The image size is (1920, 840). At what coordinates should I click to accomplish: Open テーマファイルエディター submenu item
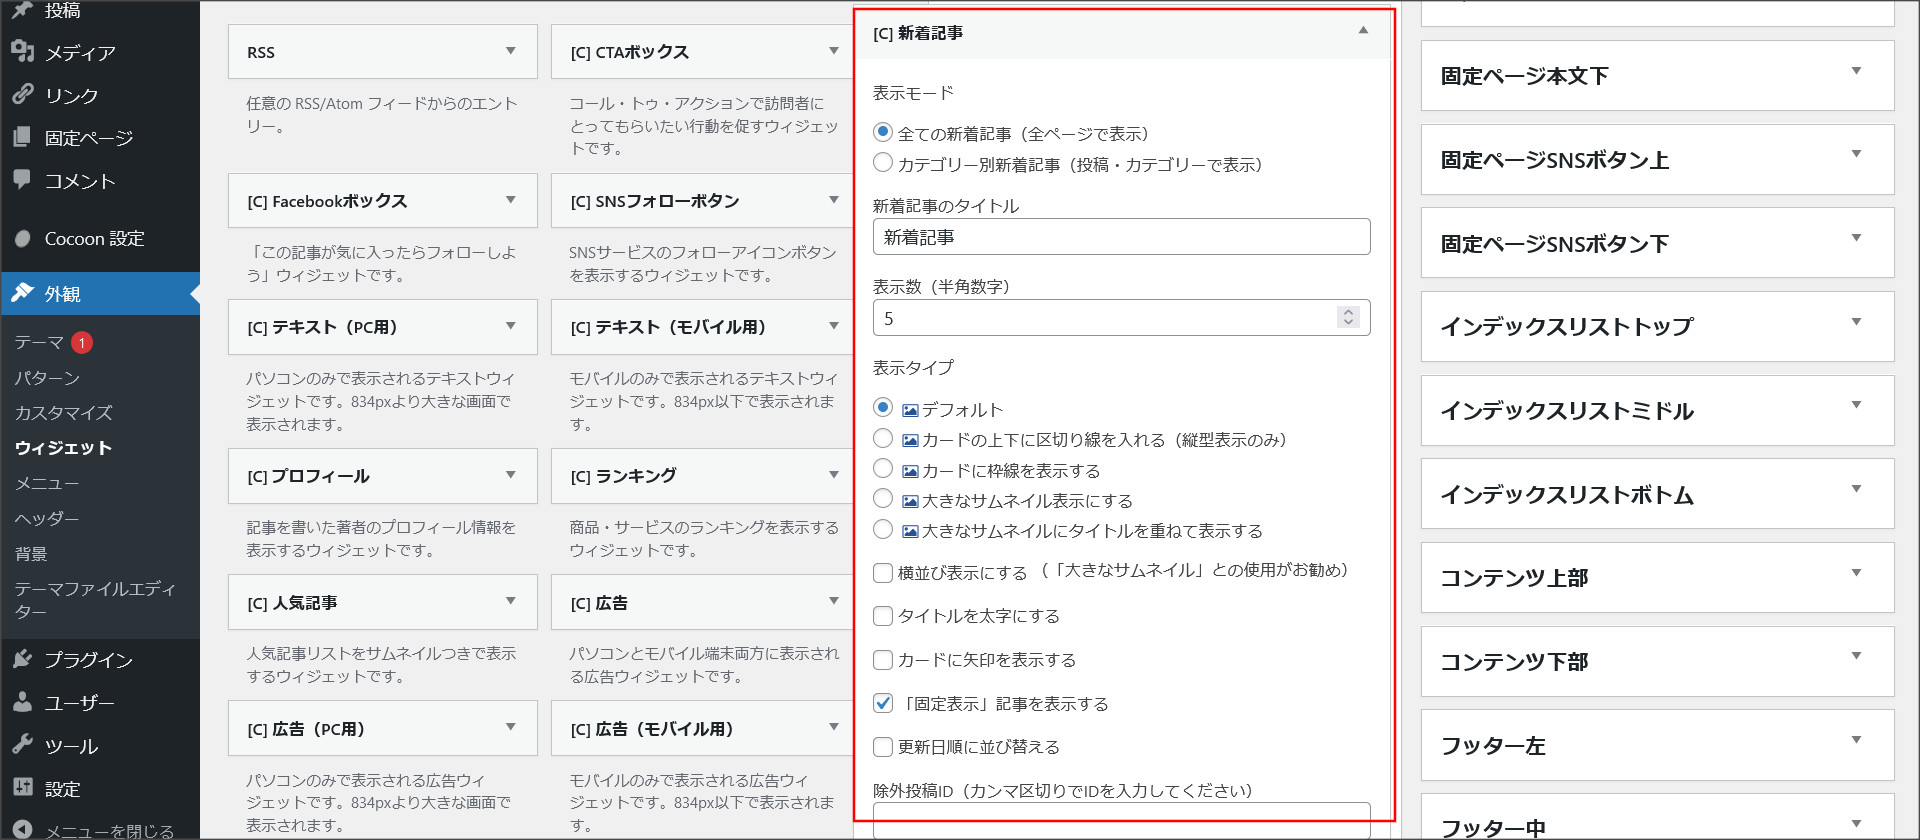coord(95,600)
